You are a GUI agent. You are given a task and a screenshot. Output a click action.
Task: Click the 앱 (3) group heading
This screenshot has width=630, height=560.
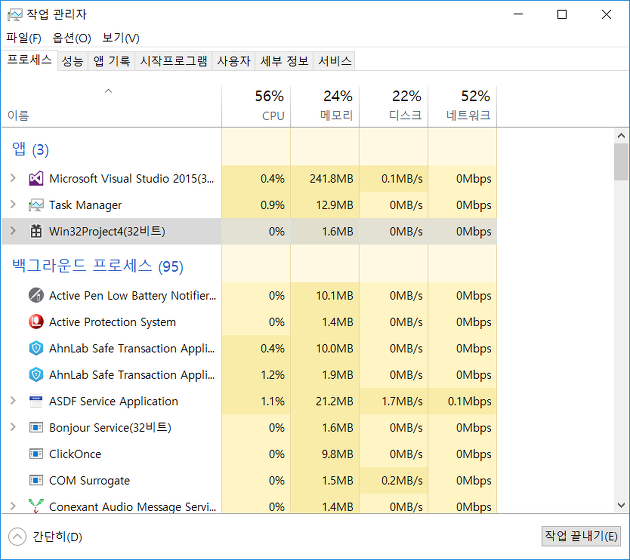tap(31, 149)
